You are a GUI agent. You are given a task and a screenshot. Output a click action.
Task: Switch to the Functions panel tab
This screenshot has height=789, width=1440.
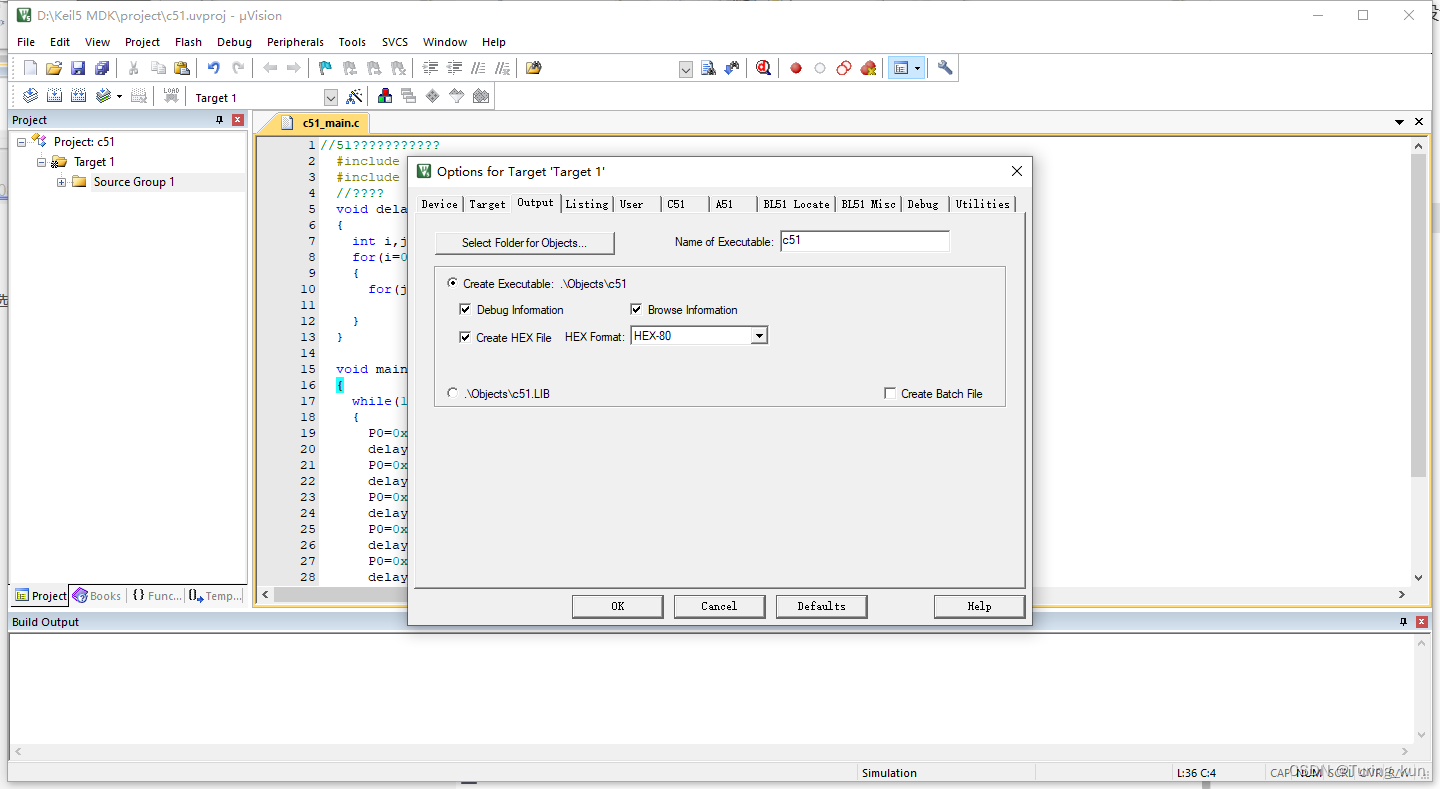(x=157, y=596)
